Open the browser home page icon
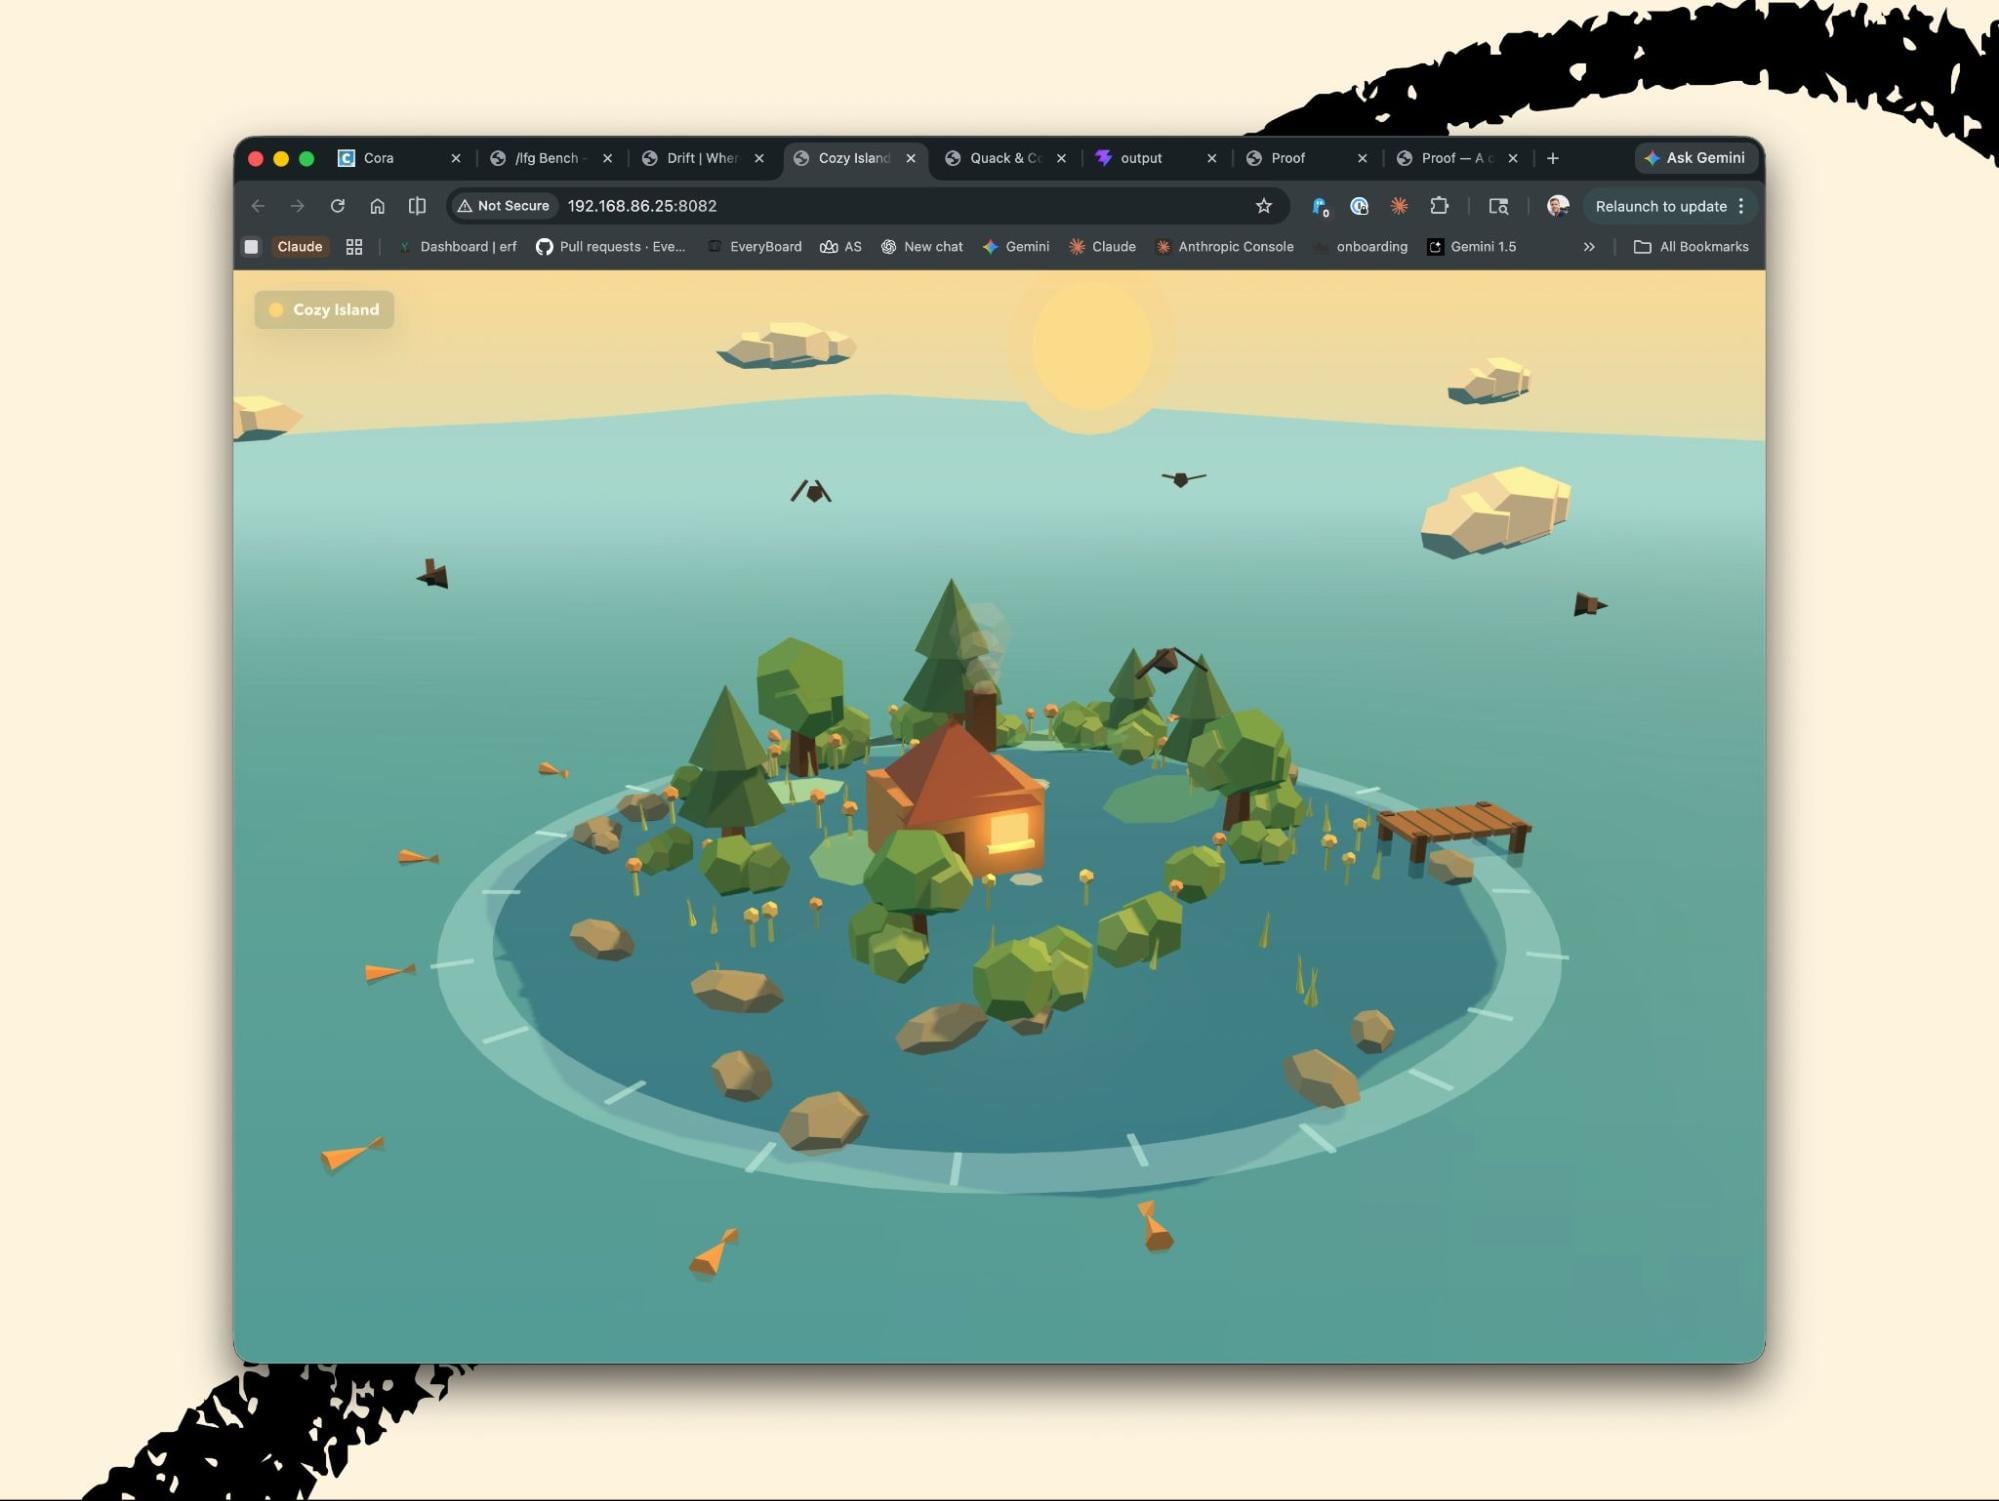Viewport: 1999px width, 1501px height. click(x=377, y=206)
